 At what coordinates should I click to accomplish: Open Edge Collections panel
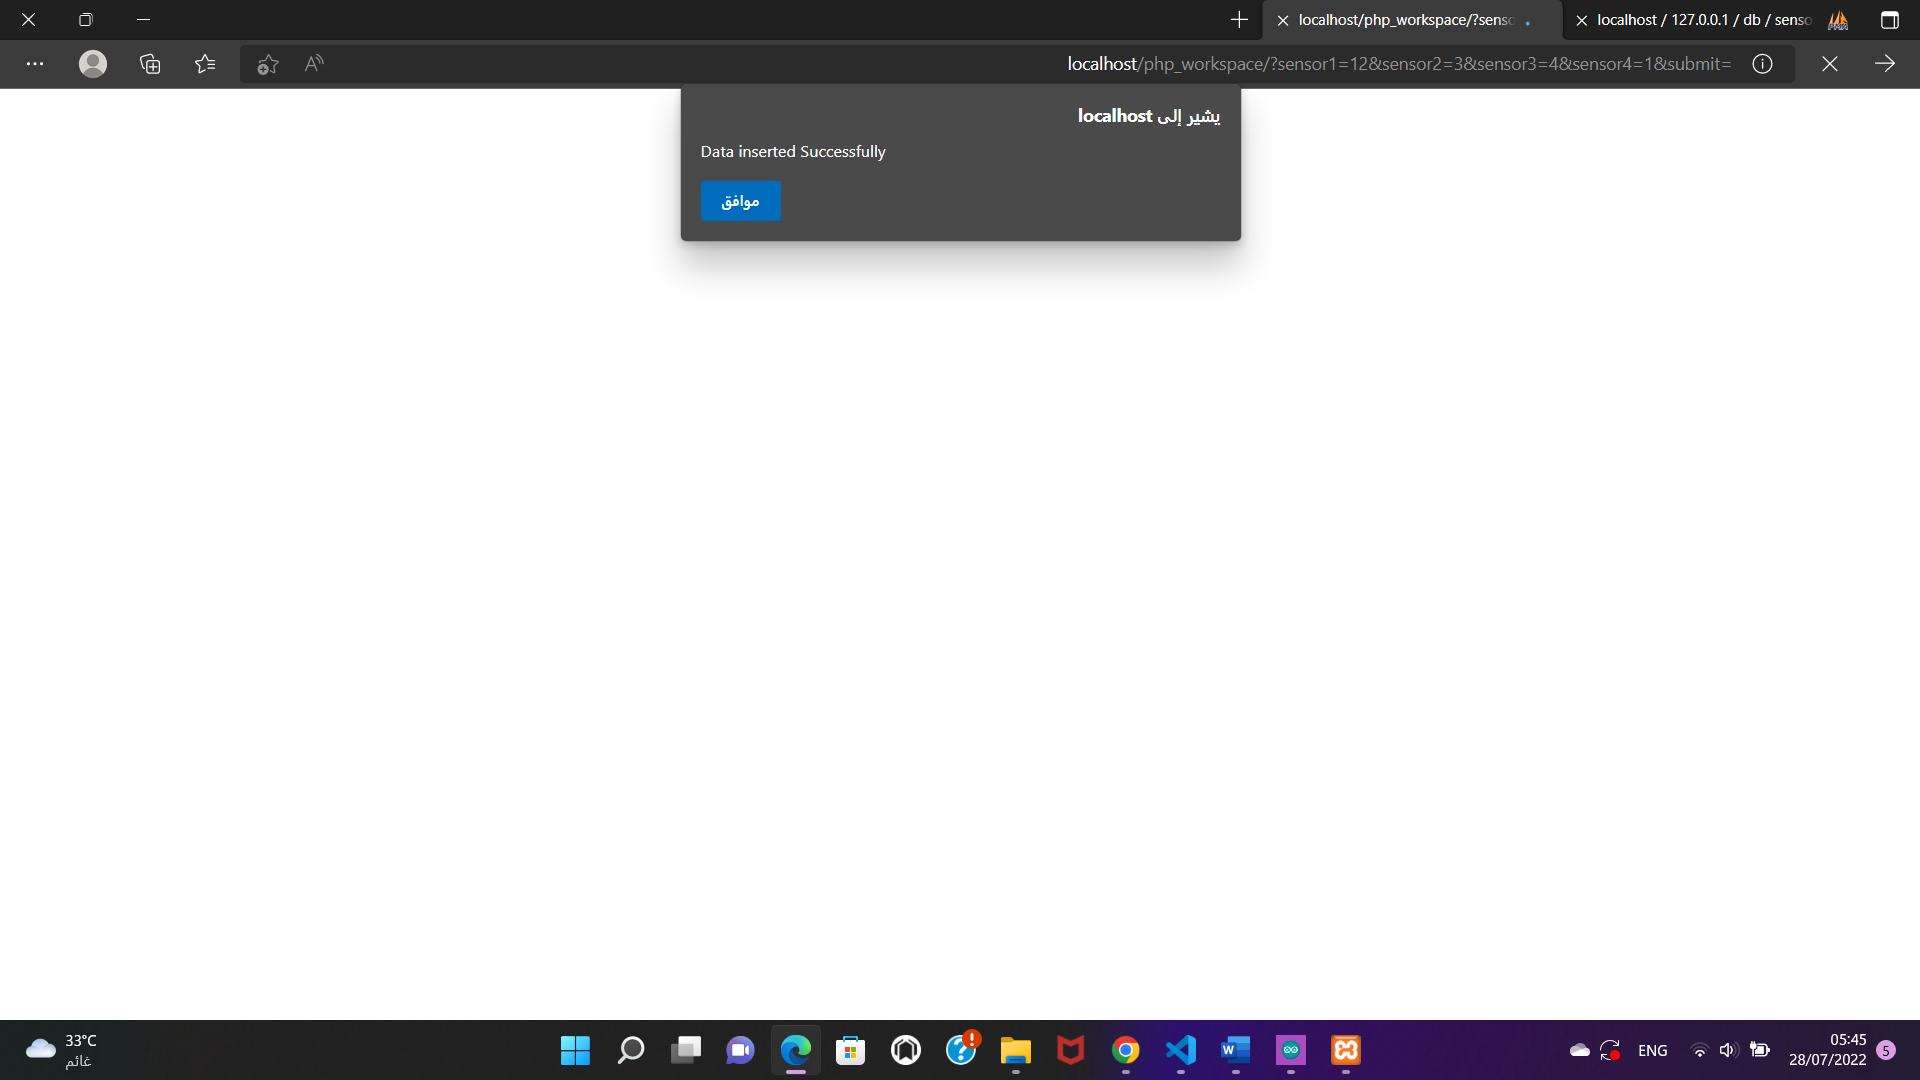pyautogui.click(x=150, y=63)
